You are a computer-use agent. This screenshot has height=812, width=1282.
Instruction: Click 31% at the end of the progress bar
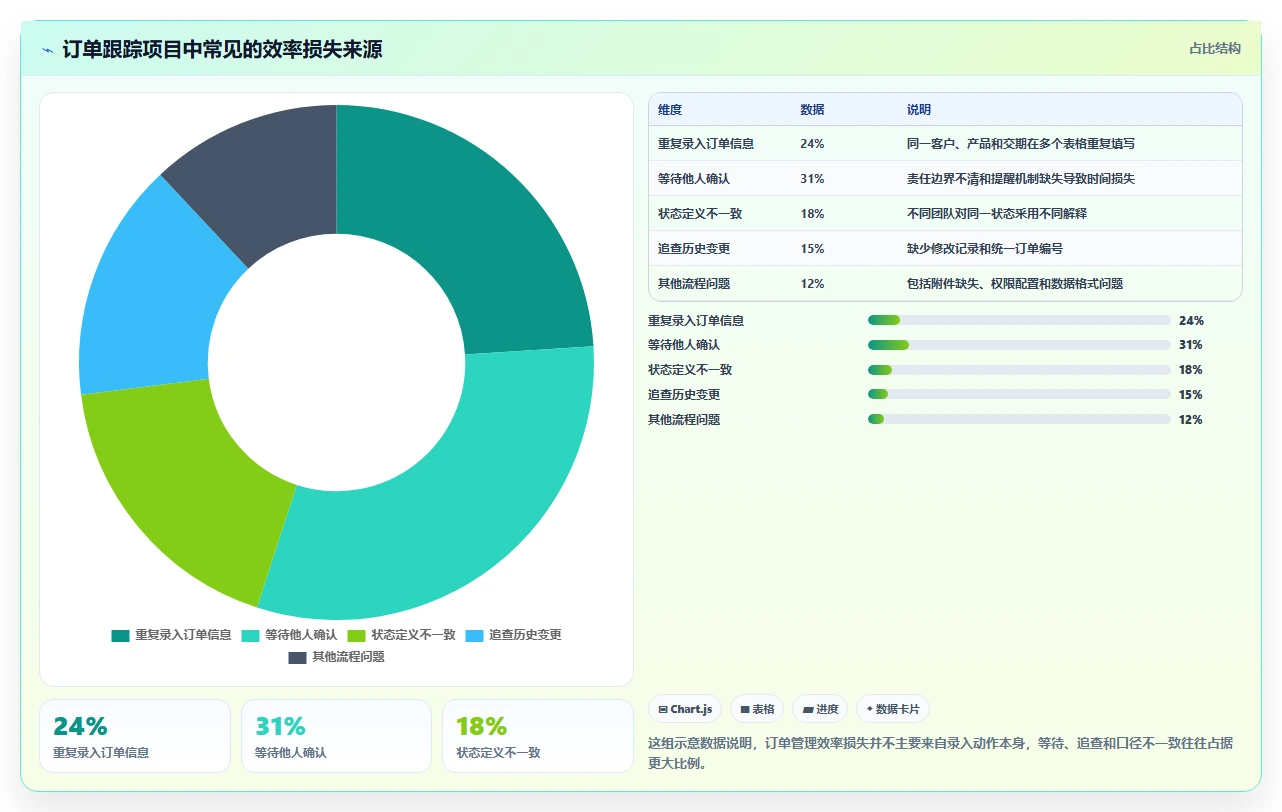[1191, 345]
